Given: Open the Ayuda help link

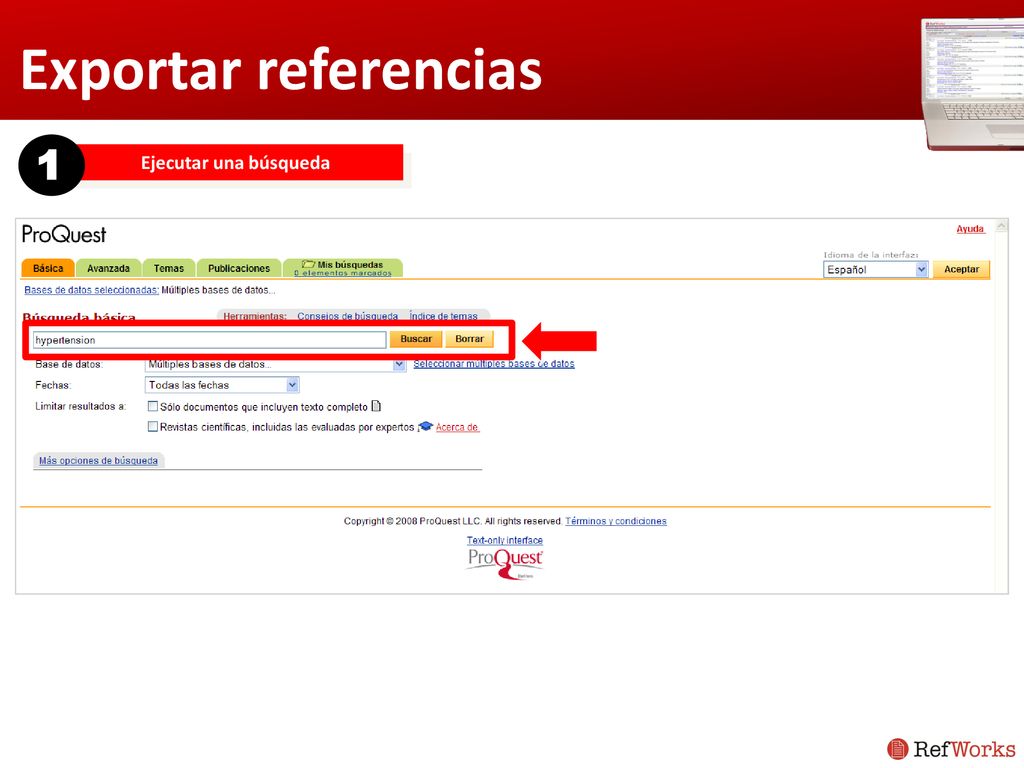Looking at the screenshot, I should pyautogui.click(x=970, y=229).
